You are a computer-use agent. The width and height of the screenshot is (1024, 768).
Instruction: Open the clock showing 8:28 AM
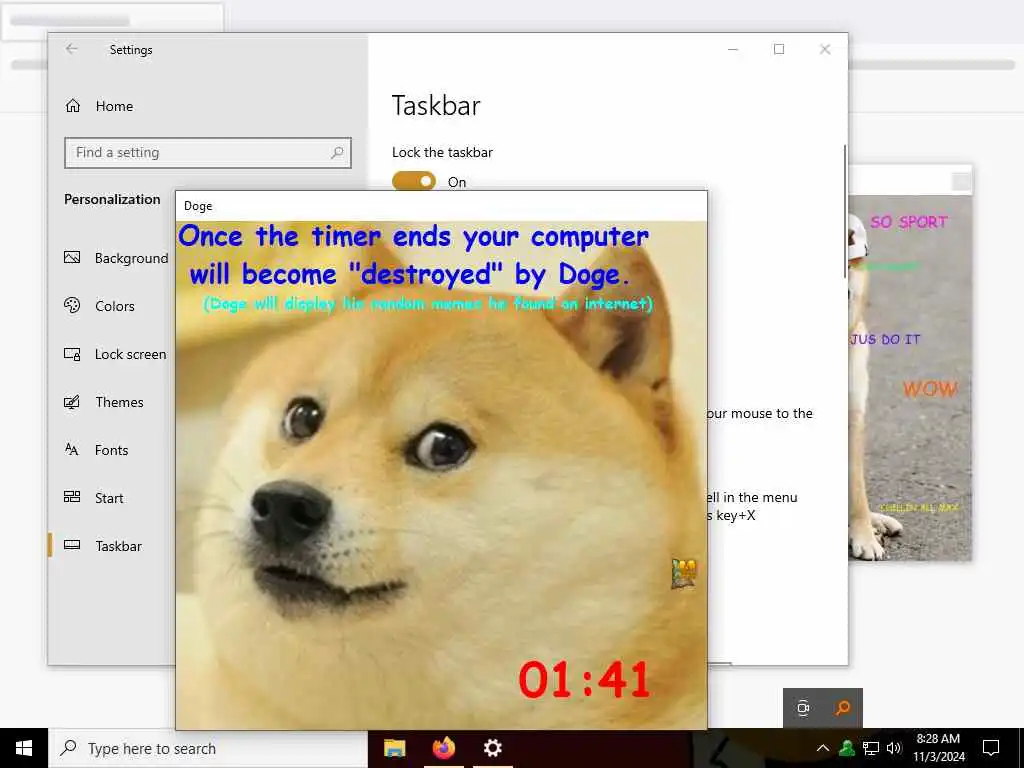[938, 748]
